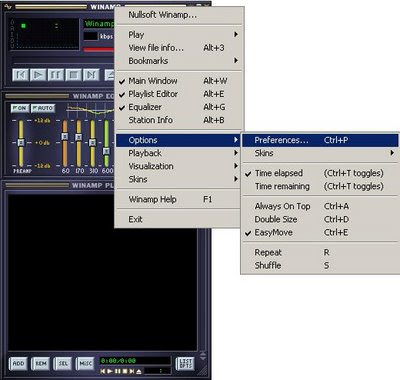Image resolution: width=400 pixels, height=380 pixels.
Task: Enable Always On Top
Action: tap(320, 206)
